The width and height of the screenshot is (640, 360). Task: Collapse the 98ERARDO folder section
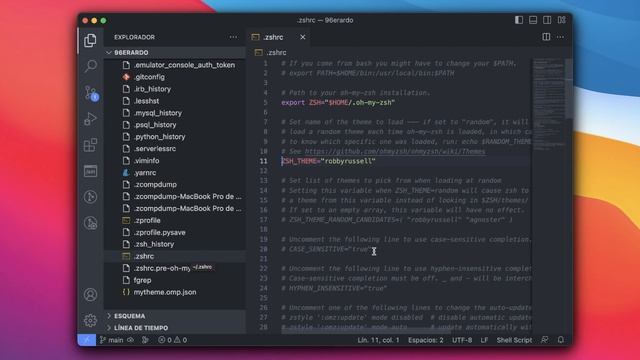click(x=175, y=53)
